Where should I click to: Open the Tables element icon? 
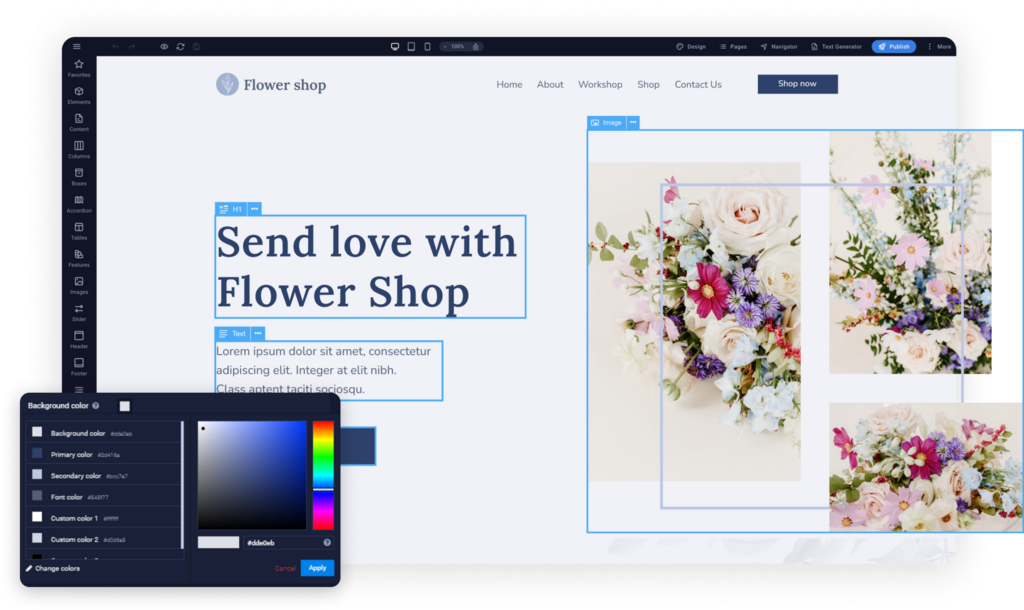click(x=79, y=230)
